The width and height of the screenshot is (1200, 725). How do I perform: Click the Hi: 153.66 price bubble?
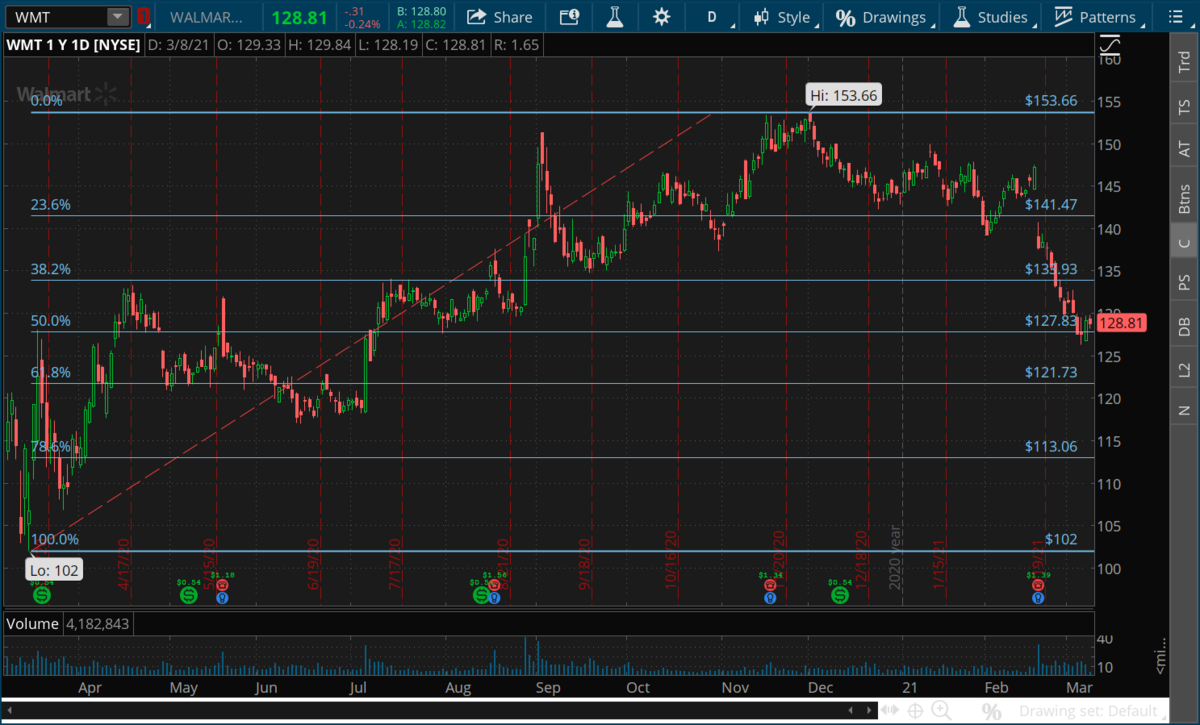pyautogui.click(x=844, y=95)
